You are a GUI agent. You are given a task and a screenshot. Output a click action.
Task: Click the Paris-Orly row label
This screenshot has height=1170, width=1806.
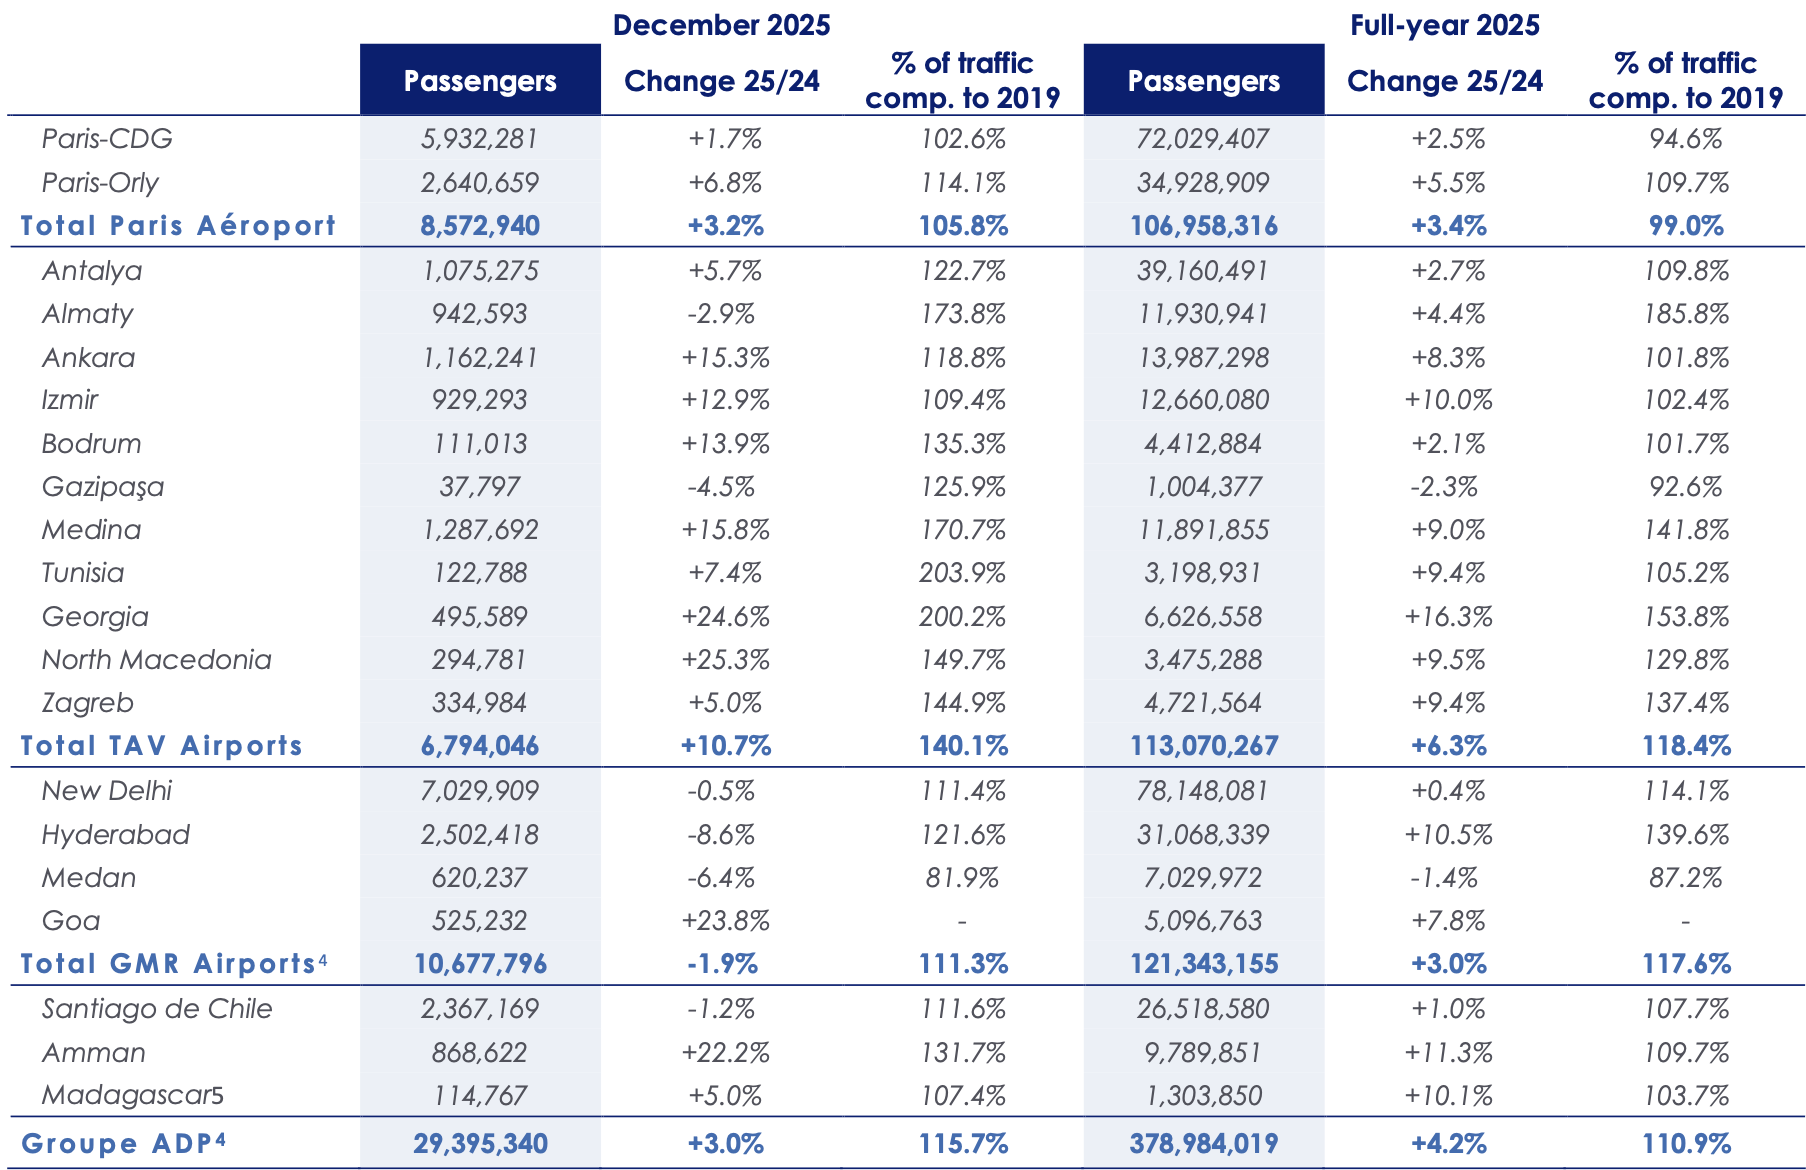click(x=100, y=183)
